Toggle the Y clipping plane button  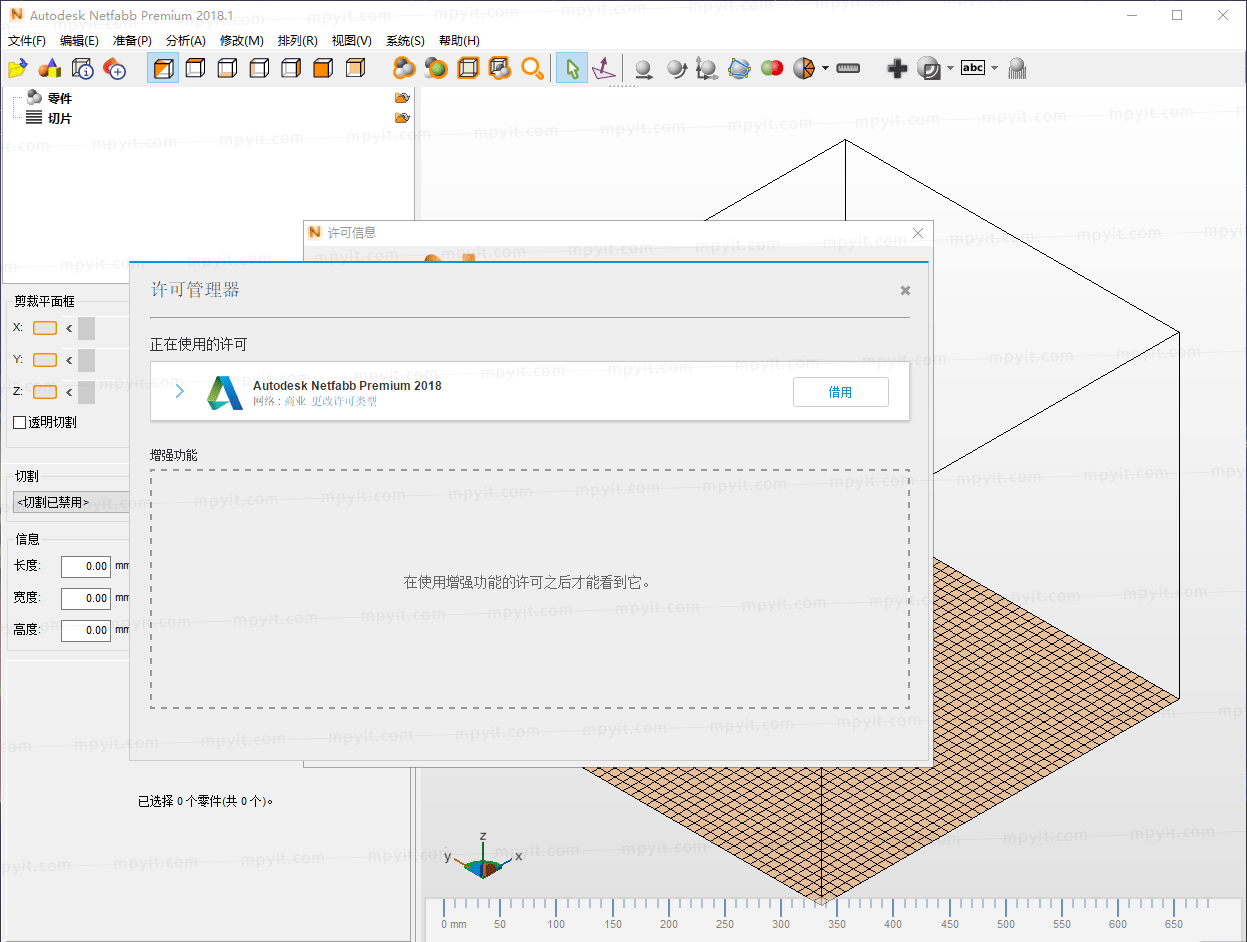tap(45, 360)
